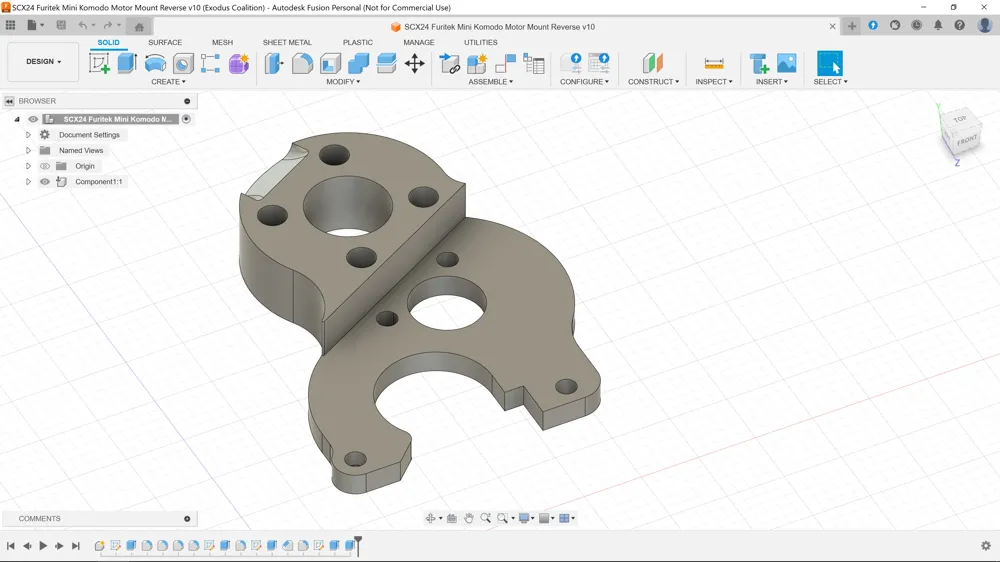The height and width of the screenshot is (562, 1000).
Task: Open the SELECT dropdown menu
Action: (x=830, y=82)
